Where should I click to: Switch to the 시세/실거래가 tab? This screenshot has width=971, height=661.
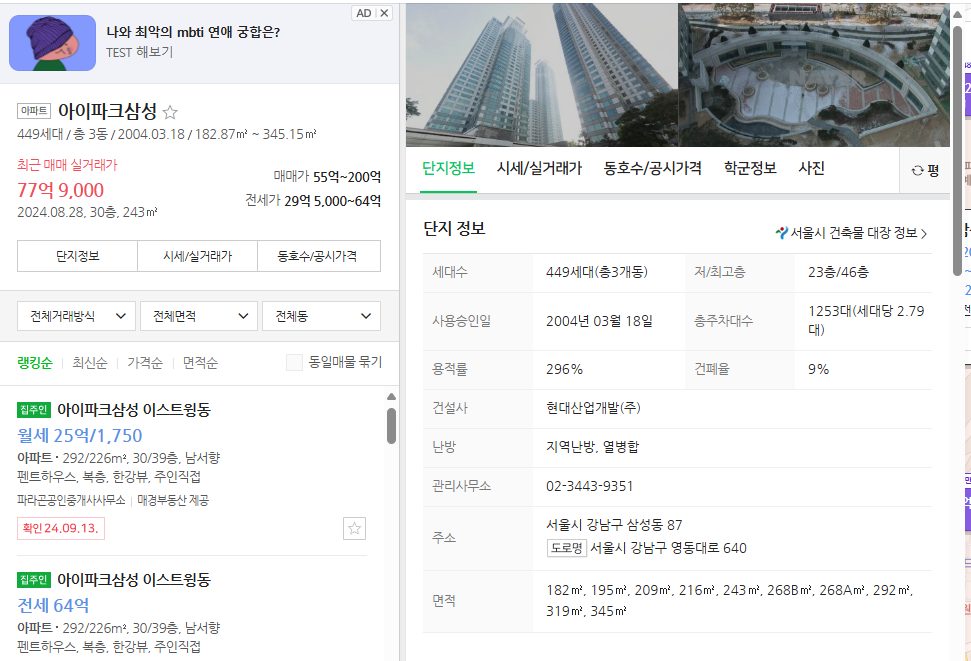coord(539,169)
